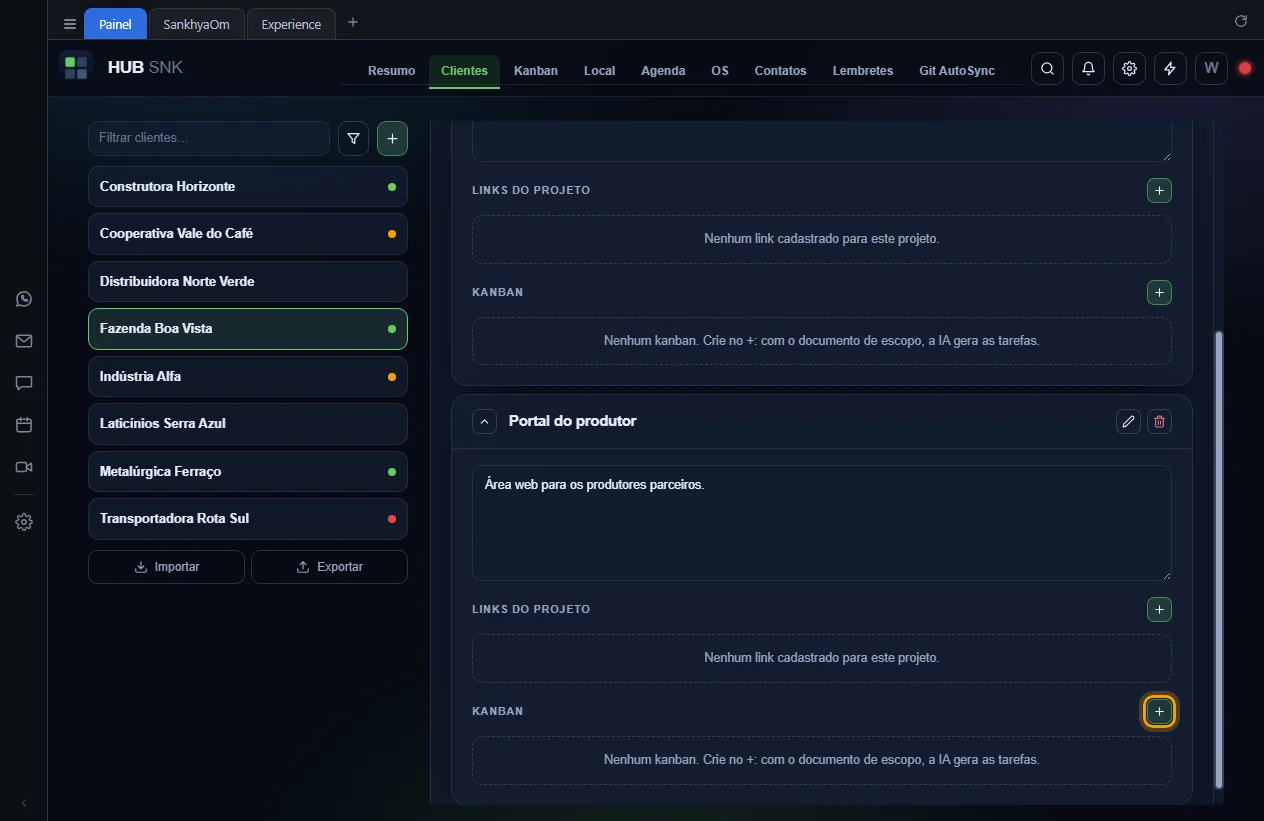Open the Agenda menu
The width and height of the screenshot is (1264, 821).
click(x=663, y=71)
